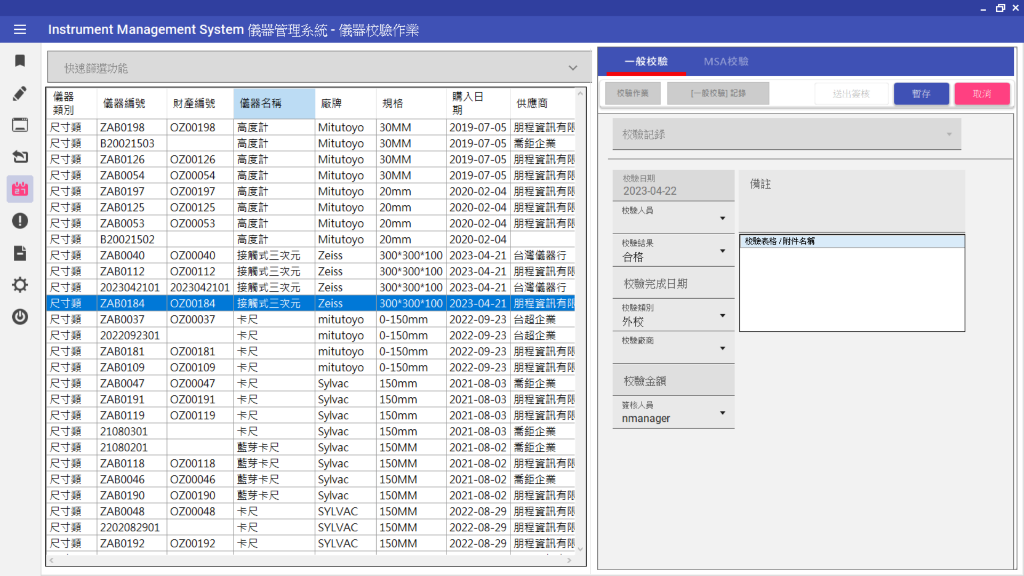Open the 校驗結果 dropdown showing 合格
The height and width of the screenshot is (576, 1024).
click(x=672, y=250)
